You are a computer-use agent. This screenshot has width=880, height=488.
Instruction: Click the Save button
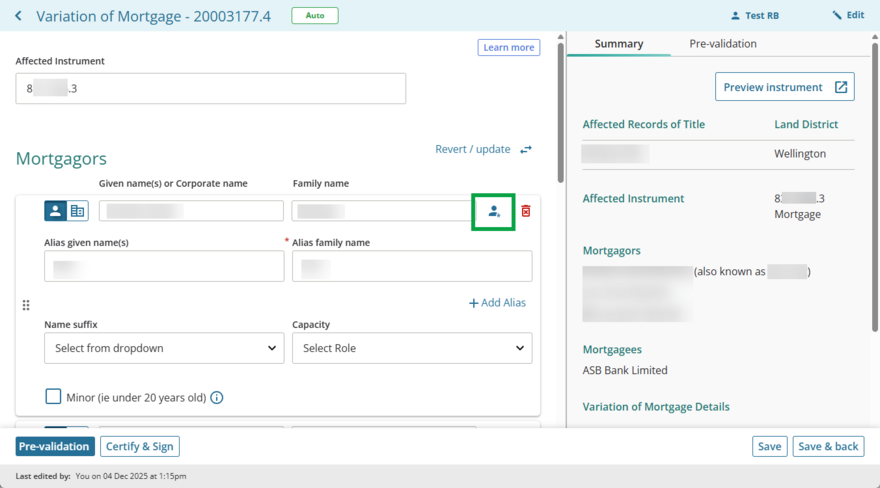[769, 446]
